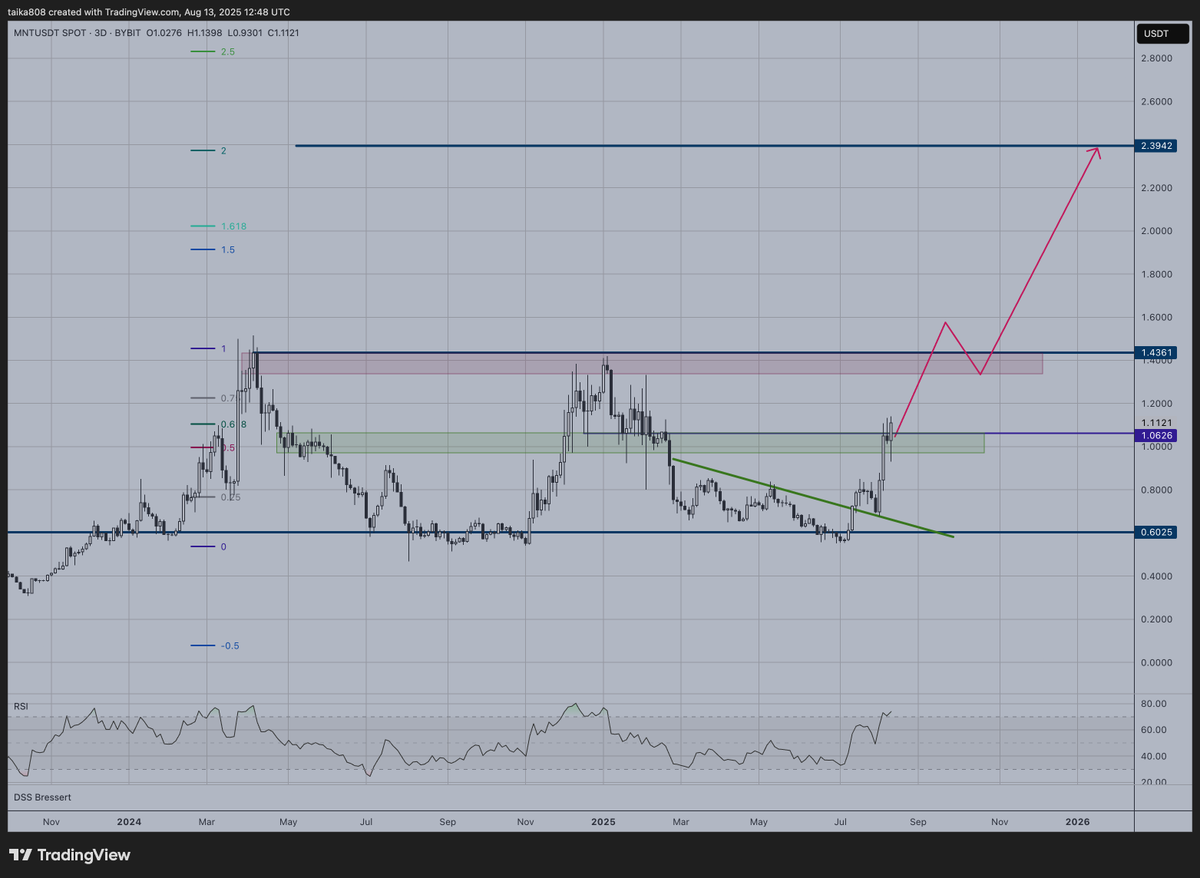Click the C1.1121 close value in header
This screenshot has width=1200, height=878.
click(283, 34)
